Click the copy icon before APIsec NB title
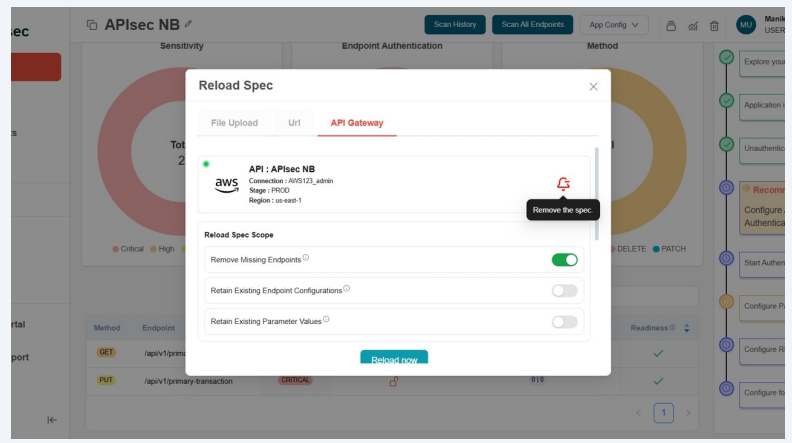Viewport: 792px width, 443px height. click(92, 25)
